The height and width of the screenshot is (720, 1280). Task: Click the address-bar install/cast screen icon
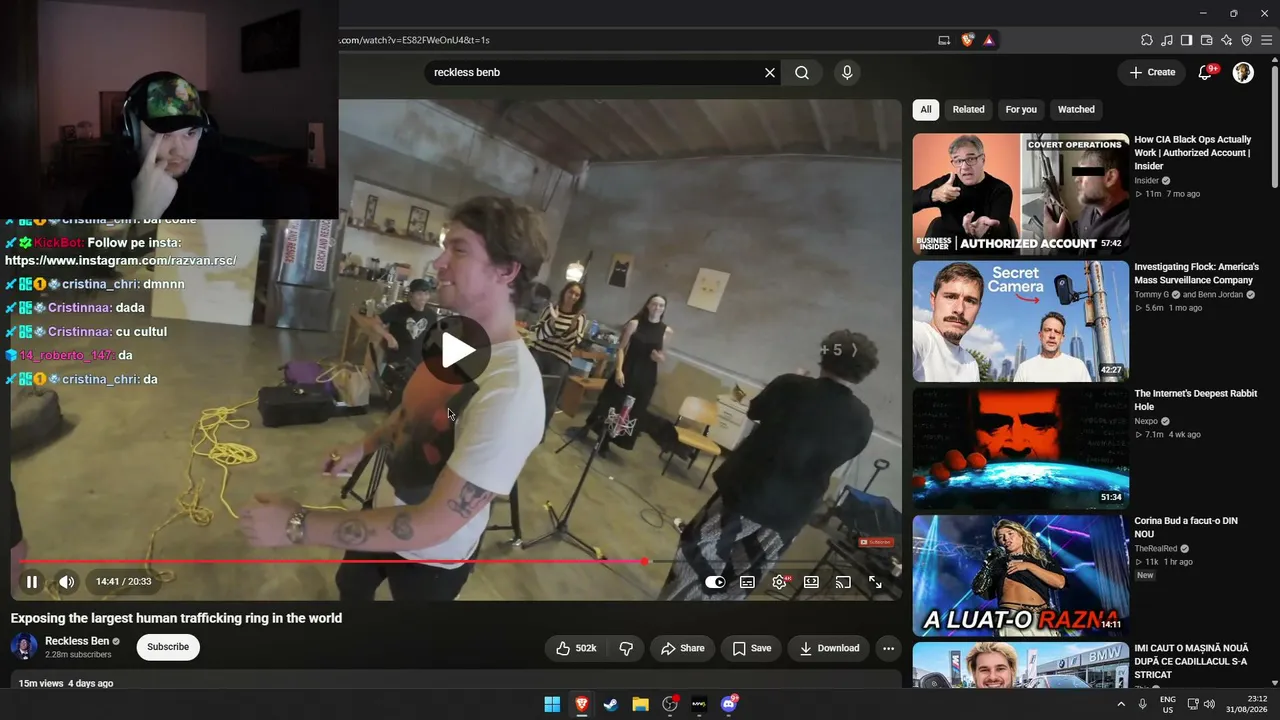[944, 40]
